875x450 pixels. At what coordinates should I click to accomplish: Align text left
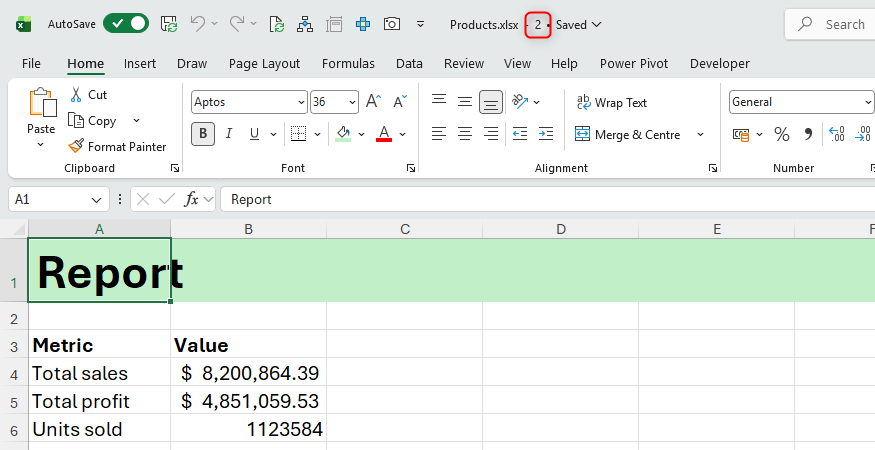coord(439,134)
